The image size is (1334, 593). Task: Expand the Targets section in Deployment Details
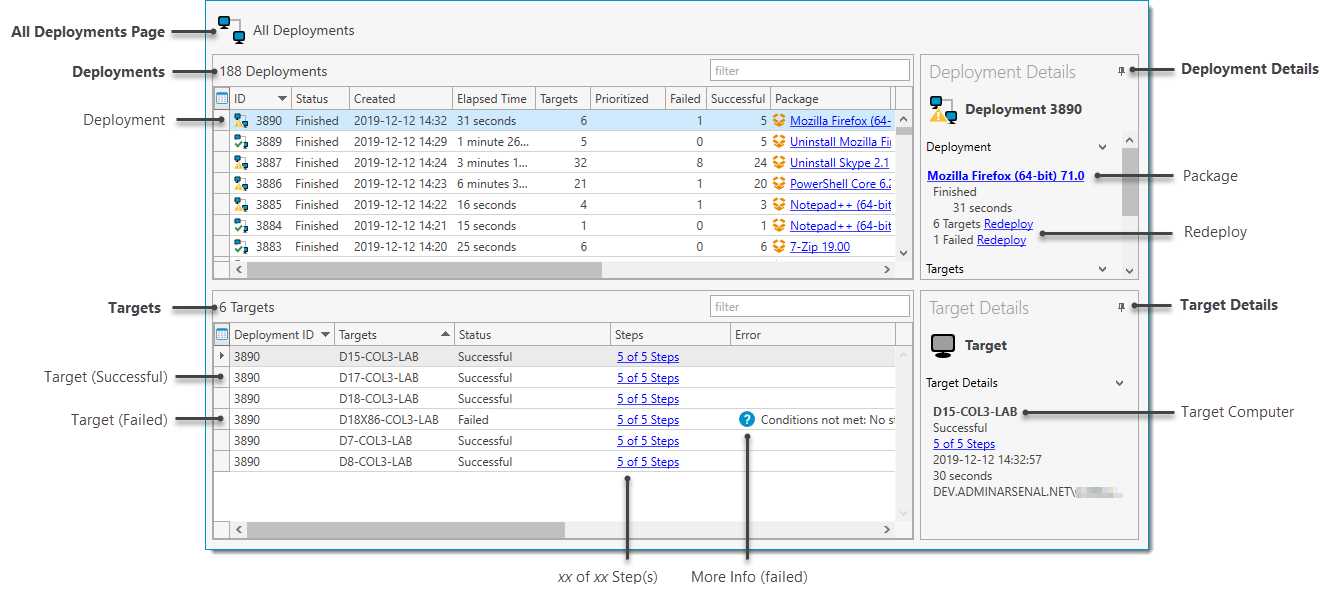click(1102, 269)
